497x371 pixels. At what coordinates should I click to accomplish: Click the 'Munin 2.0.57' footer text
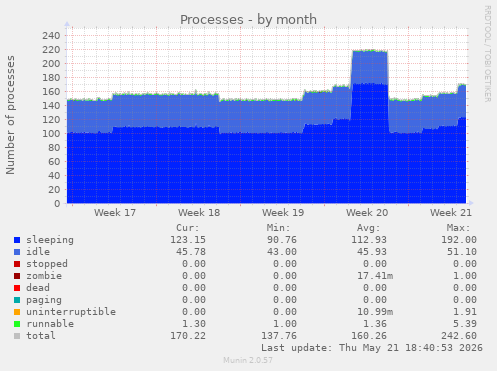point(248,360)
